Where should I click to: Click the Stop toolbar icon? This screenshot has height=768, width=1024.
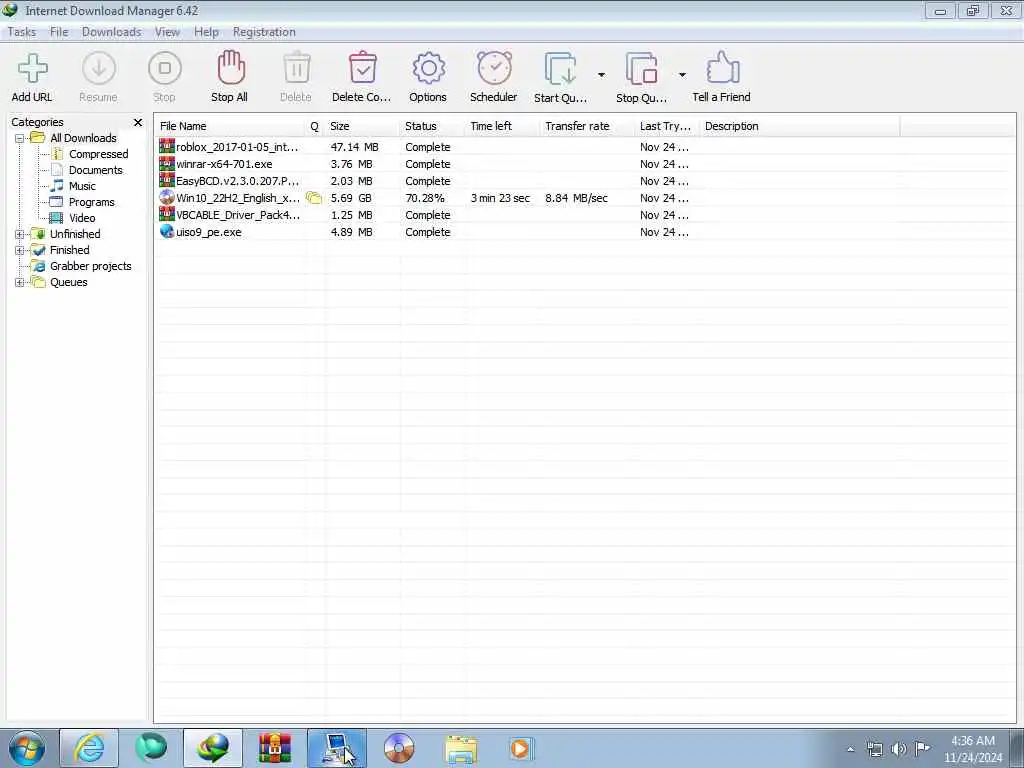tap(164, 69)
